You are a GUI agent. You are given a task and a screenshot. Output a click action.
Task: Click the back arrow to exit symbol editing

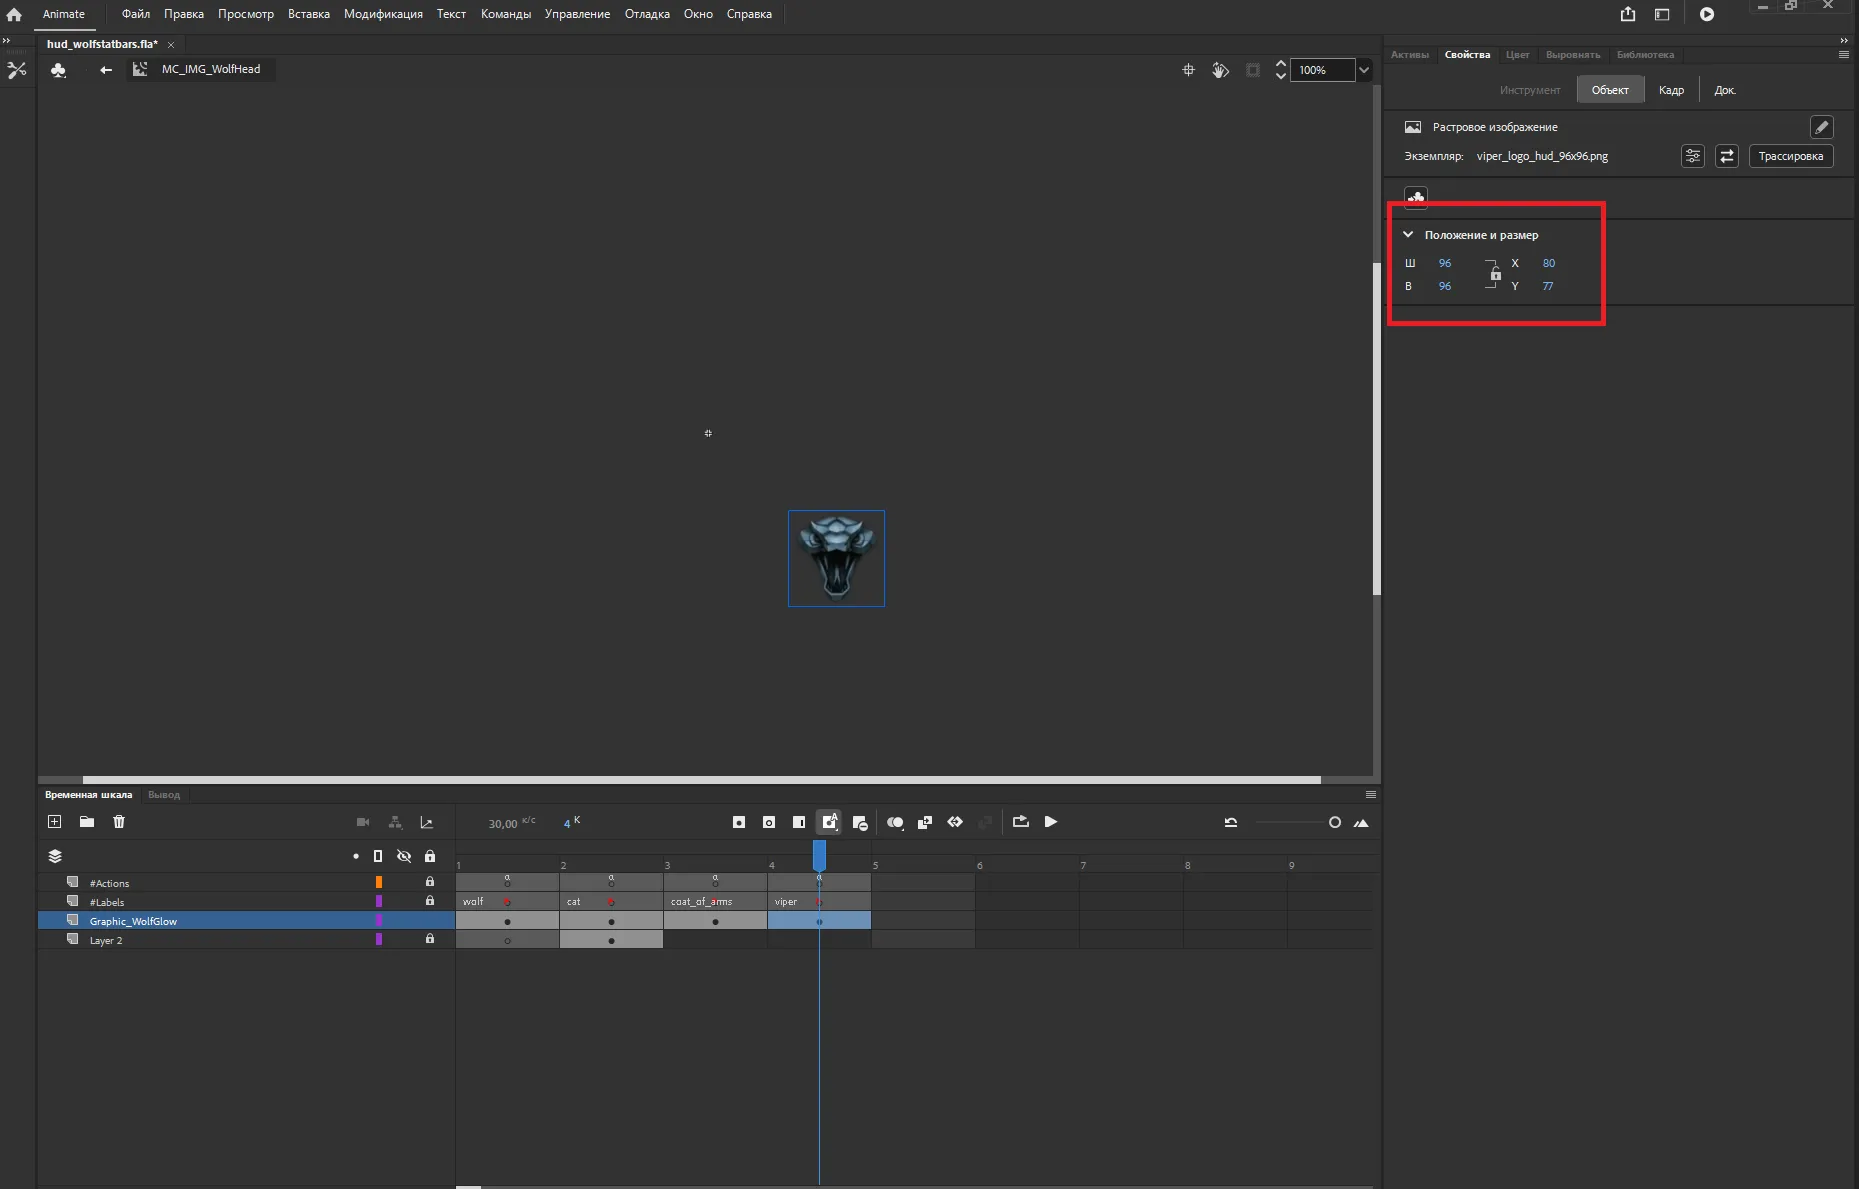[x=105, y=69]
